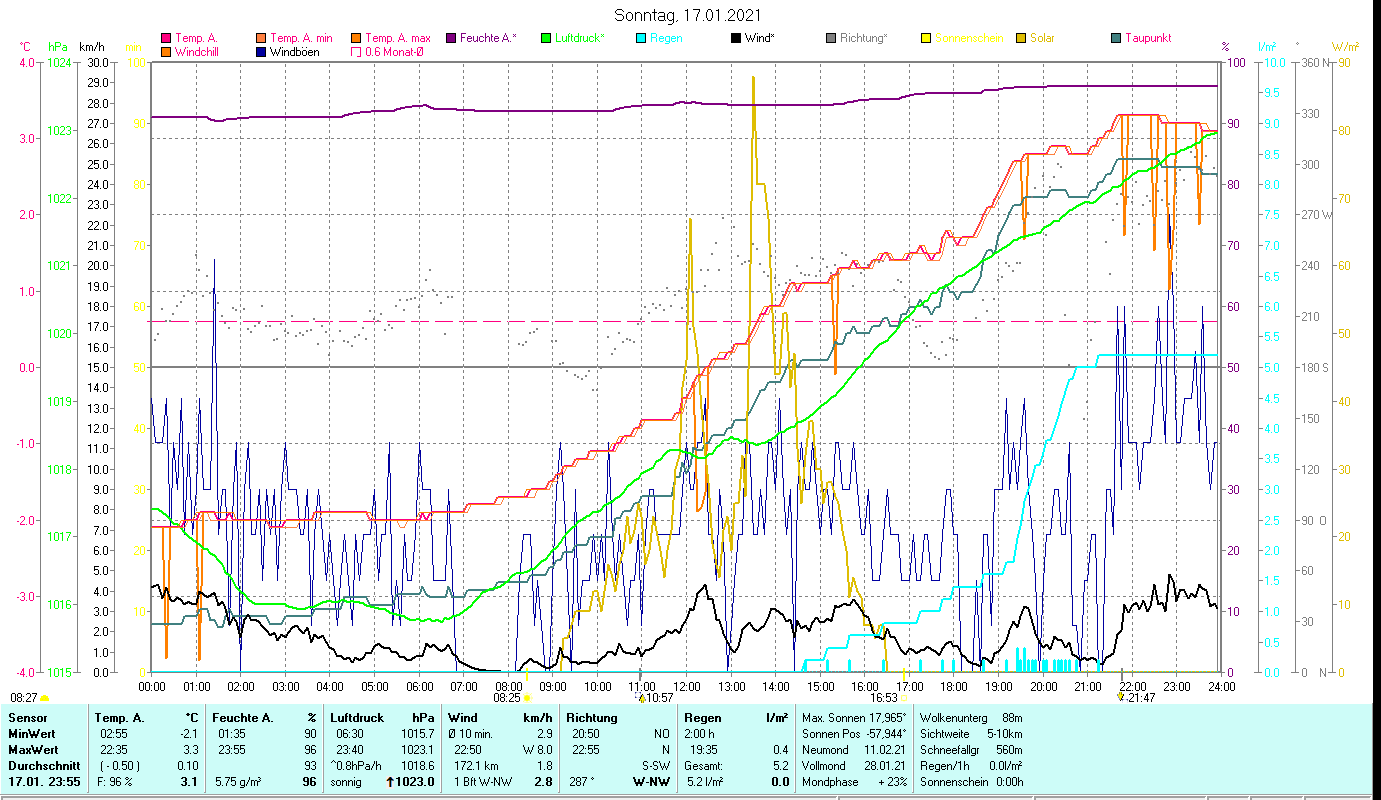Click the Feuchte A.* legend label
The width and height of the screenshot is (1381, 800).
click(x=489, y=38)
